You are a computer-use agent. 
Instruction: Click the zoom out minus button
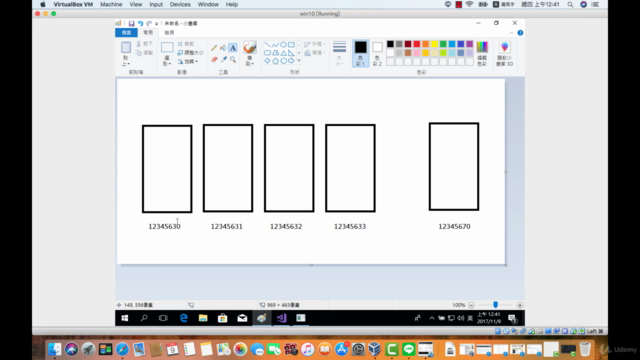pos(471,305)
